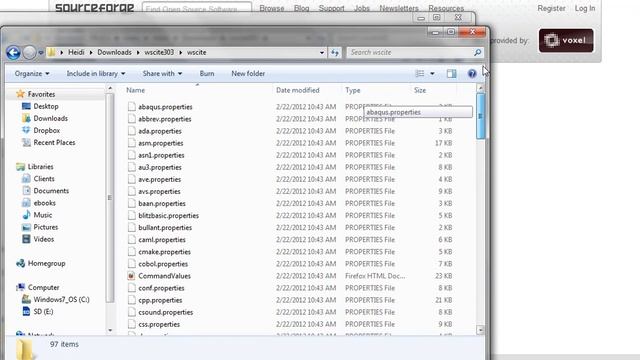Open address bar history dropdown arrow
The image size is (640, 360).
322,53
